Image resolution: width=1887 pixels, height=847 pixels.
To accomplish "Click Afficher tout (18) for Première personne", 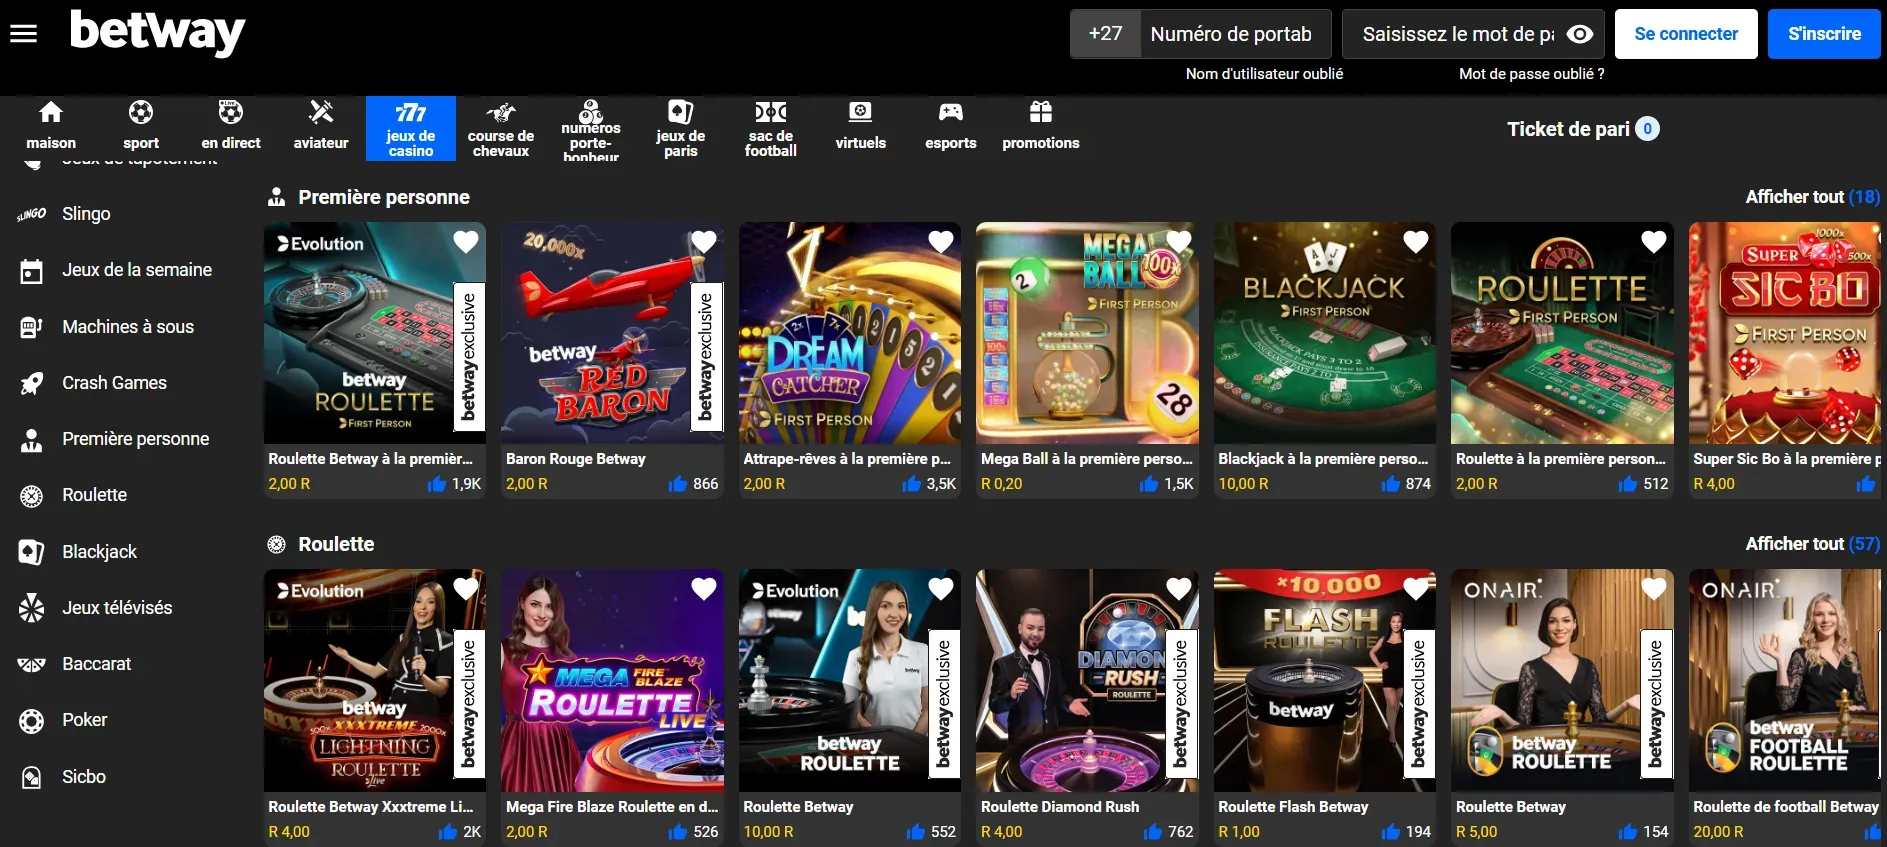I will point(1812,197).
